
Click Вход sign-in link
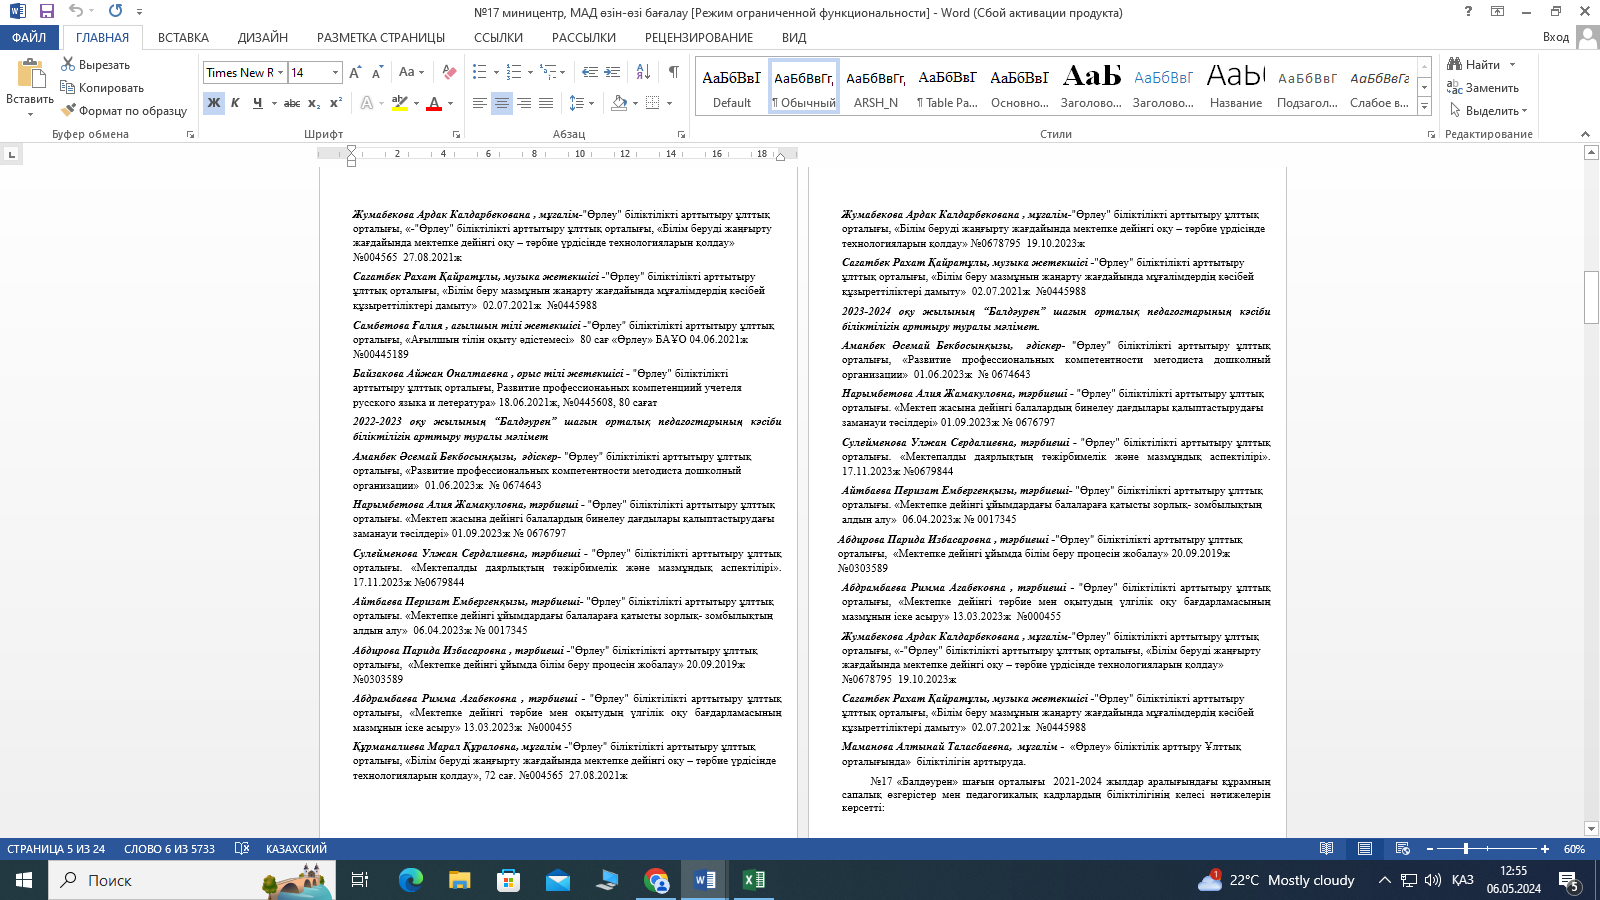click(1555, 37)
